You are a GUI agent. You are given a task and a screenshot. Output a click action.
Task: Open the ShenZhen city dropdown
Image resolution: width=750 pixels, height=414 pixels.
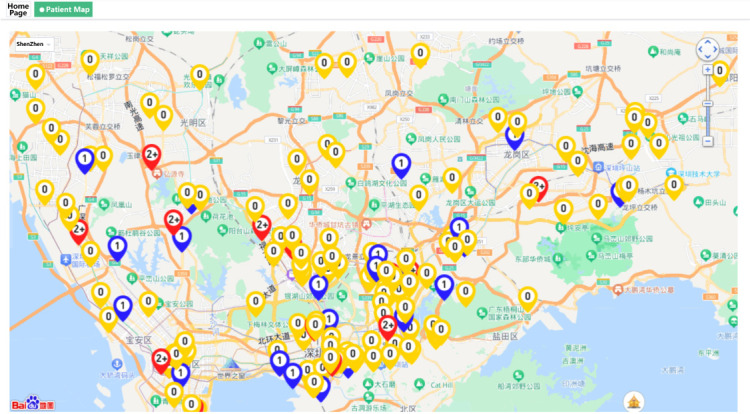coord(33,44)
